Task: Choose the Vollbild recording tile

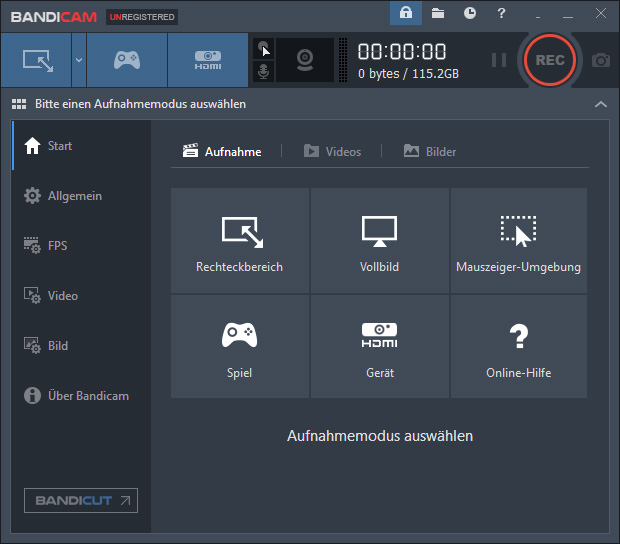Action: [x=380, y=240]
